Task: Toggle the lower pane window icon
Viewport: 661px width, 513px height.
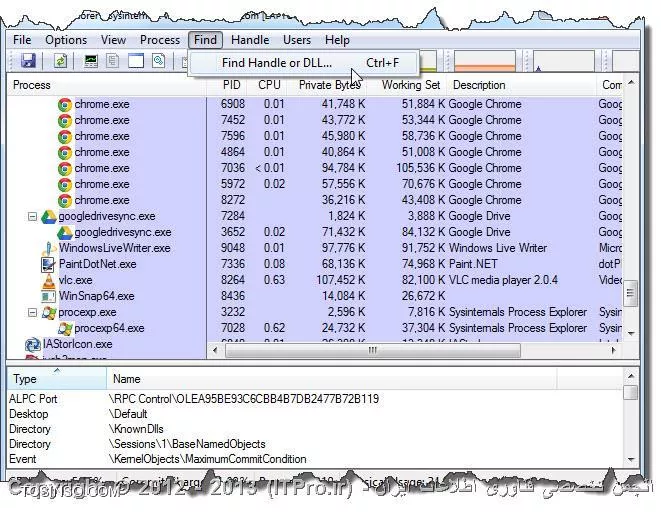Action: coord(136,61)
